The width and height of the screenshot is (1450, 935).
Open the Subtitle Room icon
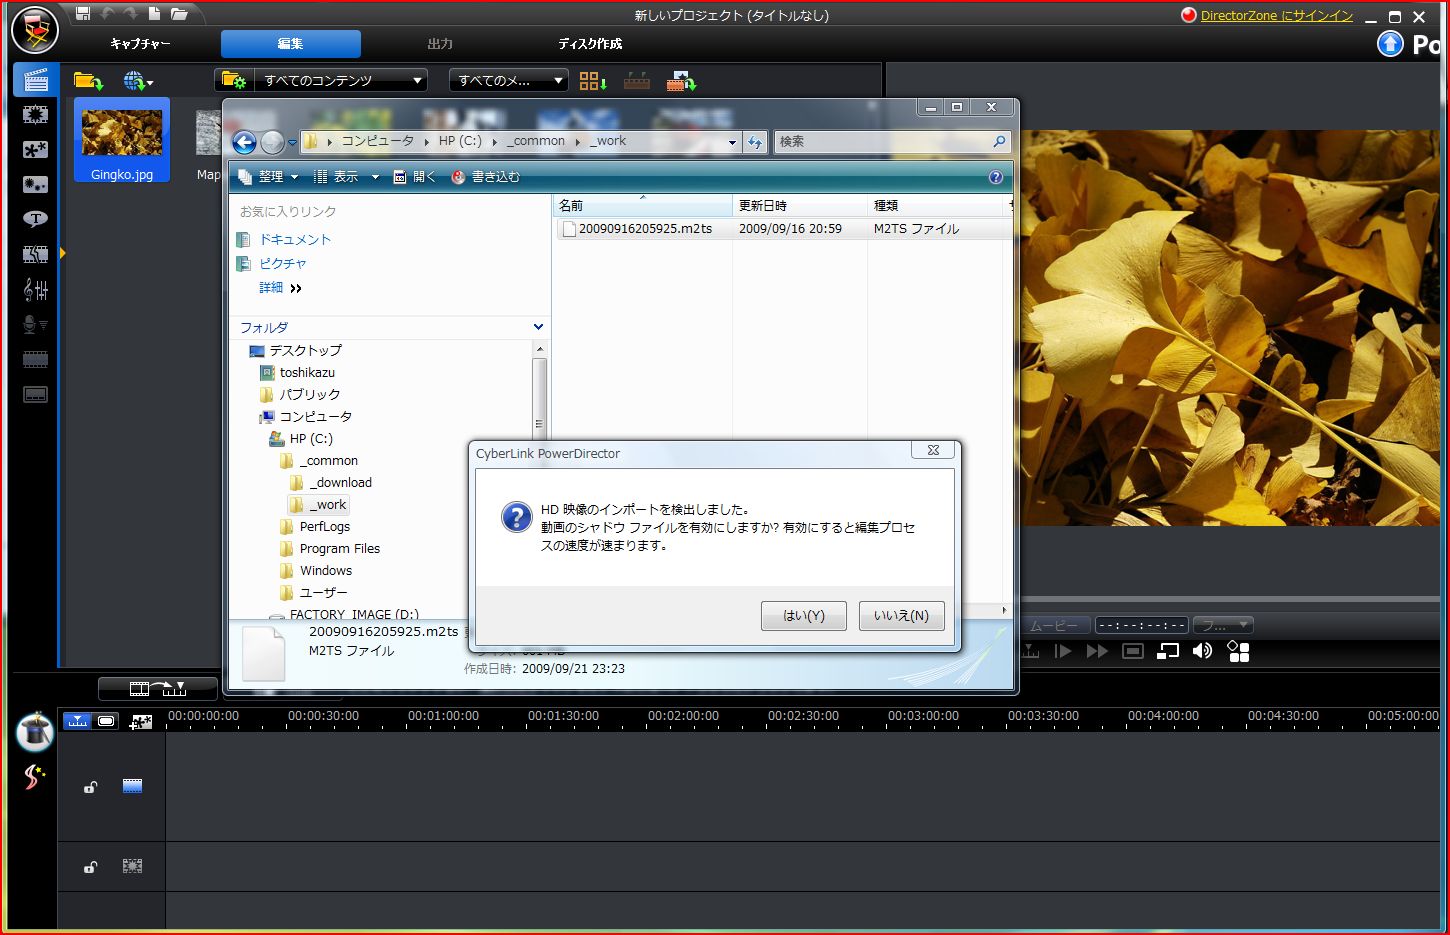pos(35,395)
